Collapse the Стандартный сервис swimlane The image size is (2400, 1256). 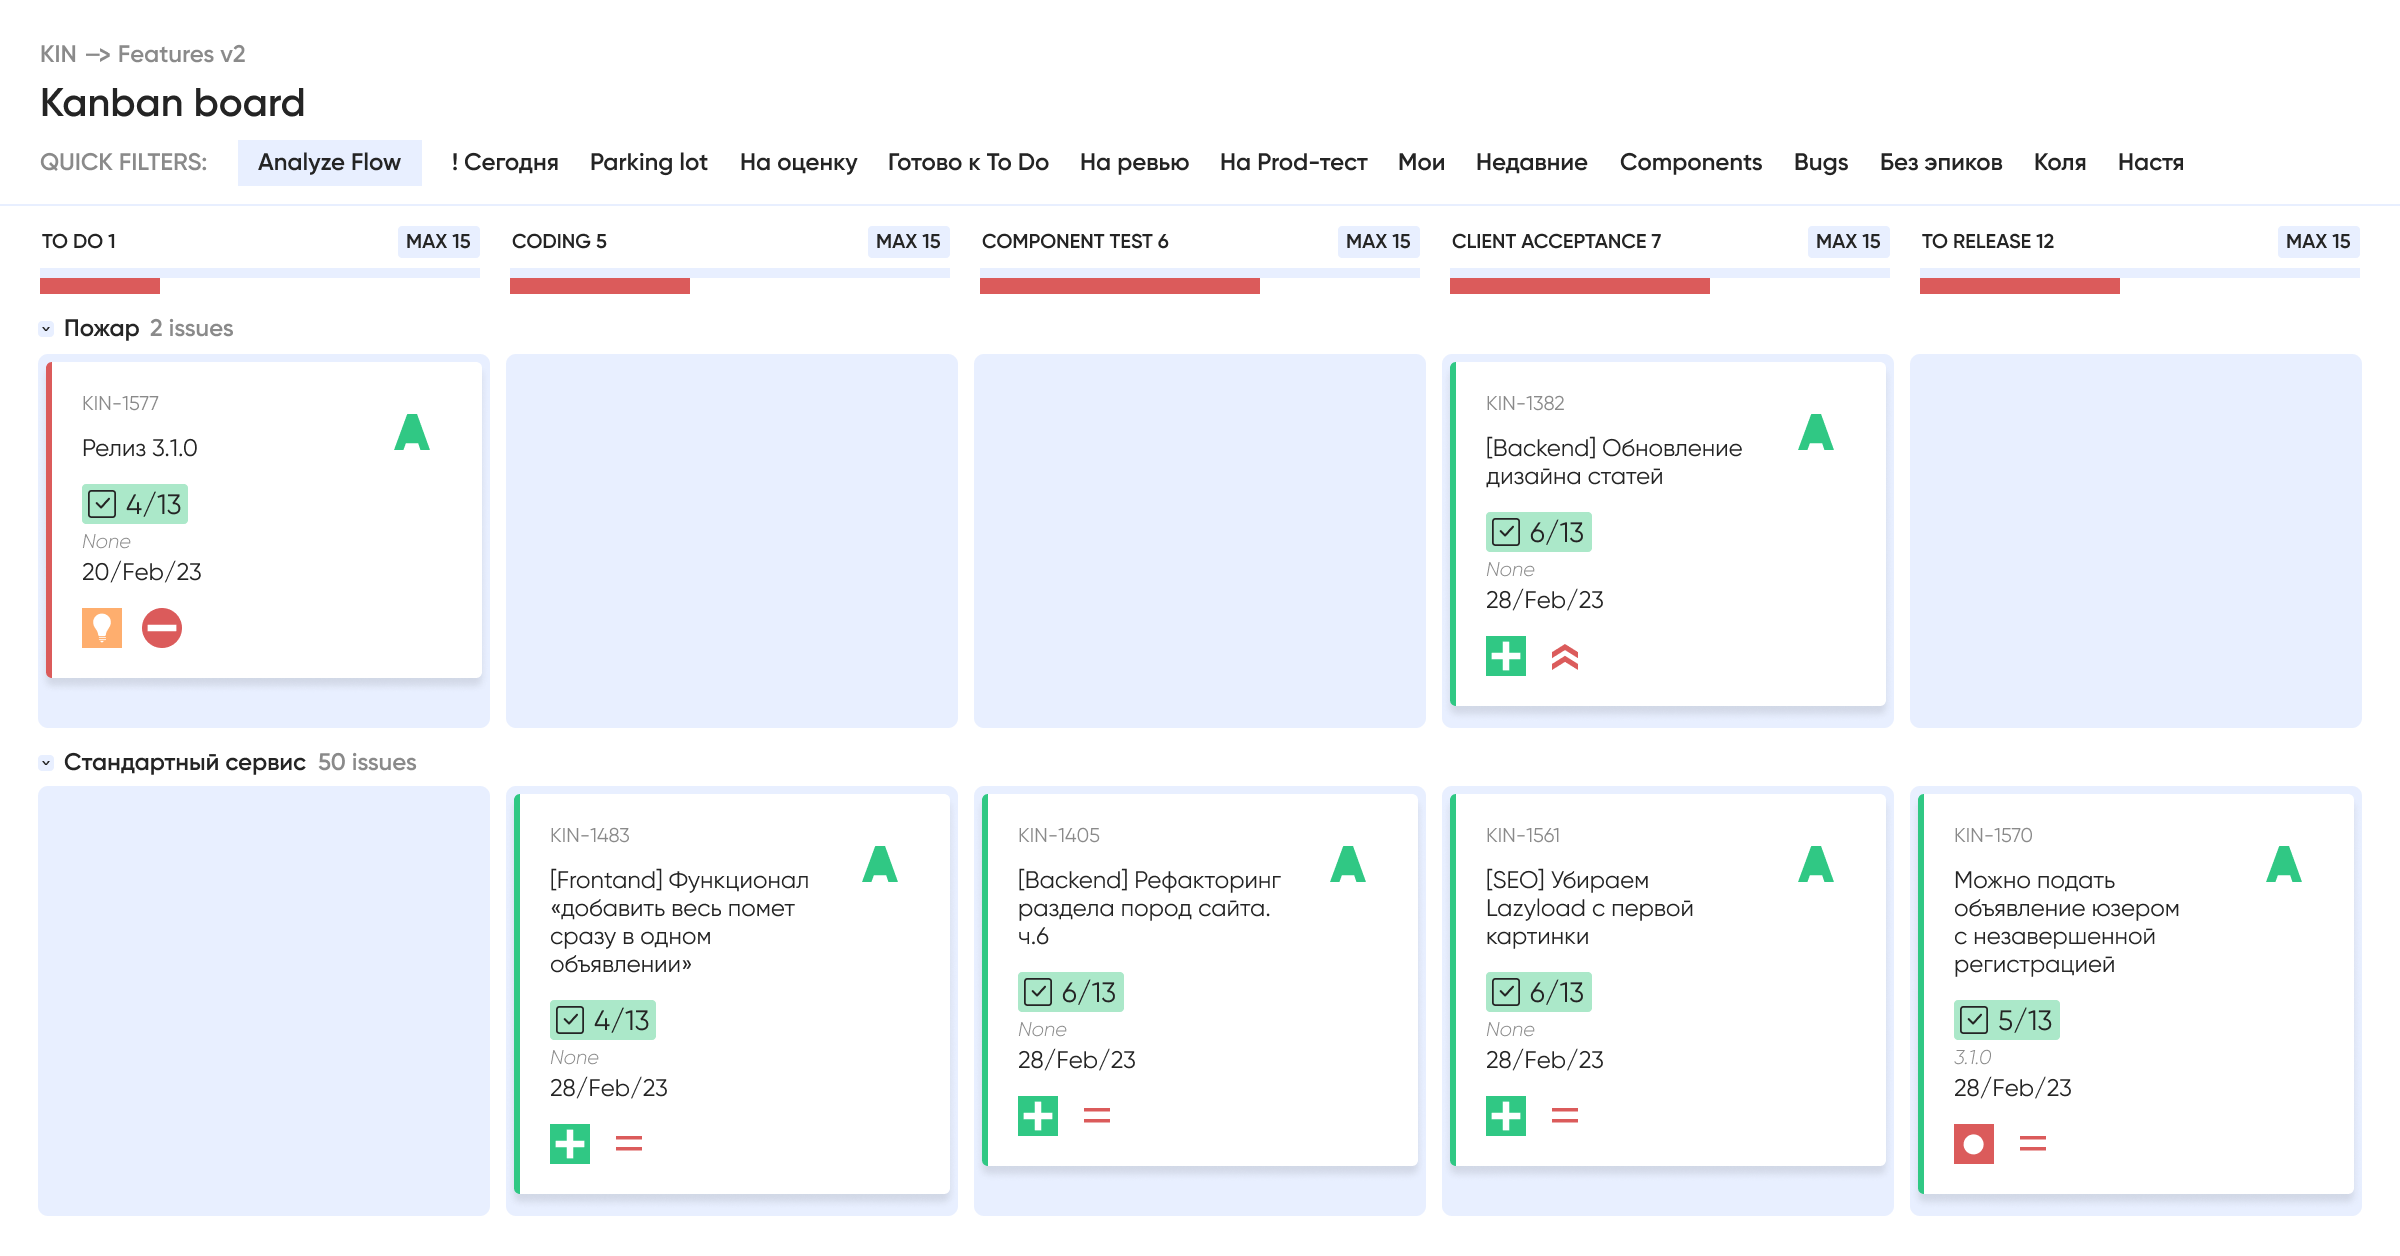(x=46, y=763)
